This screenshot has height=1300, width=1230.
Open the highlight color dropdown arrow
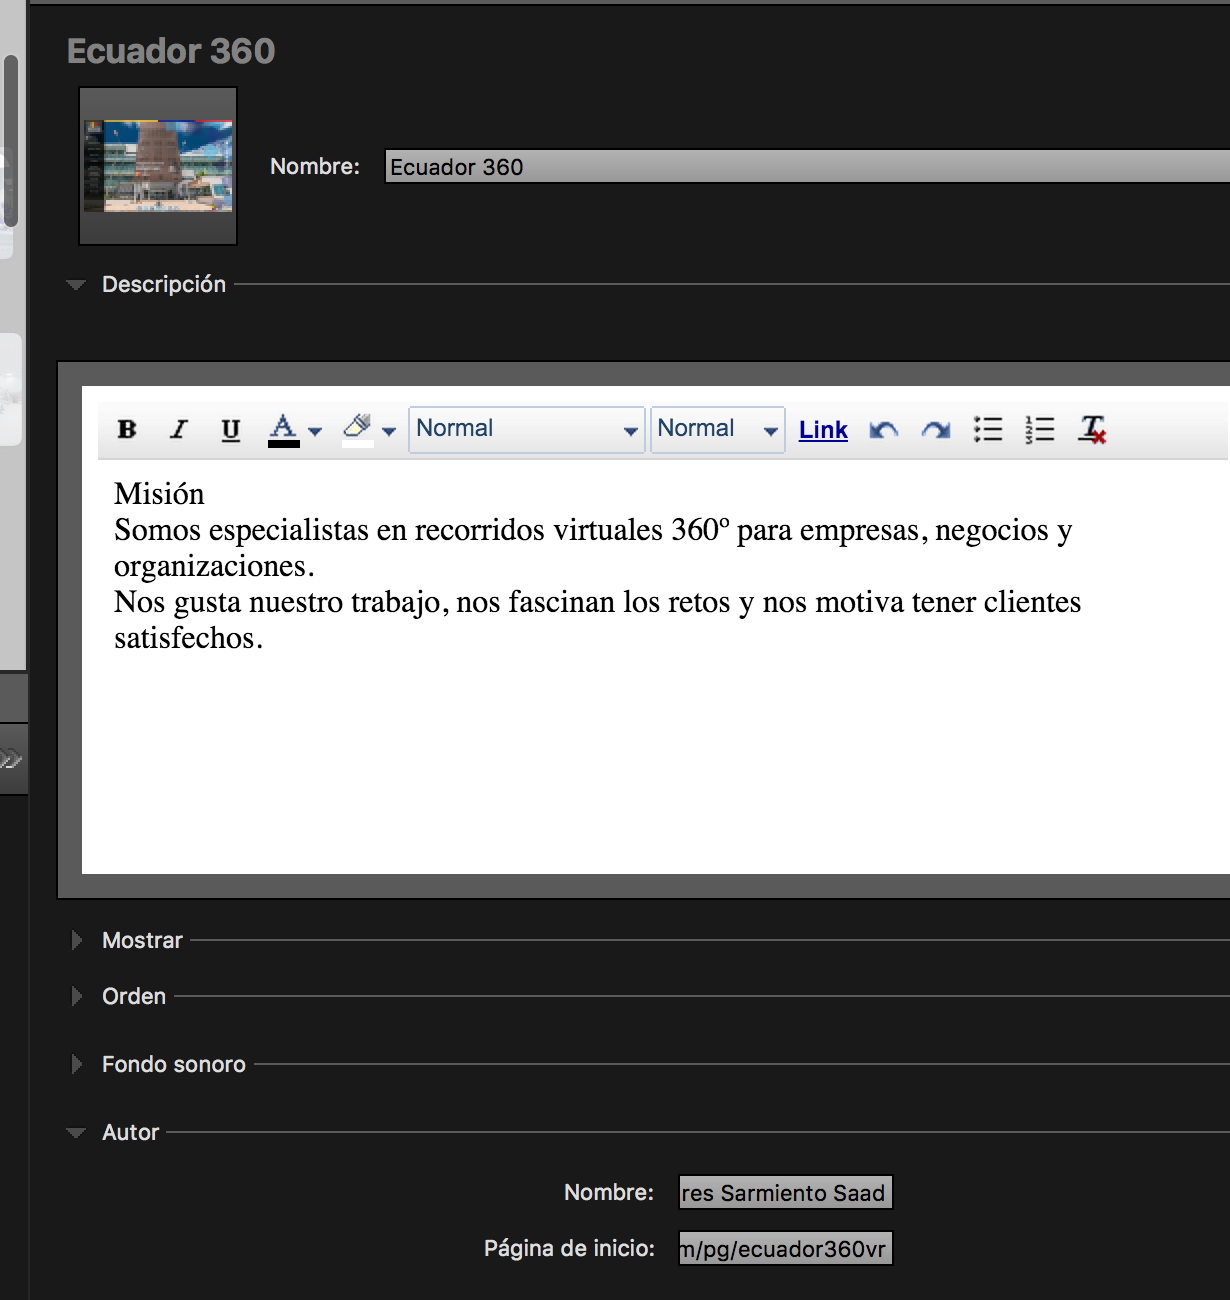tap(389, 431)
